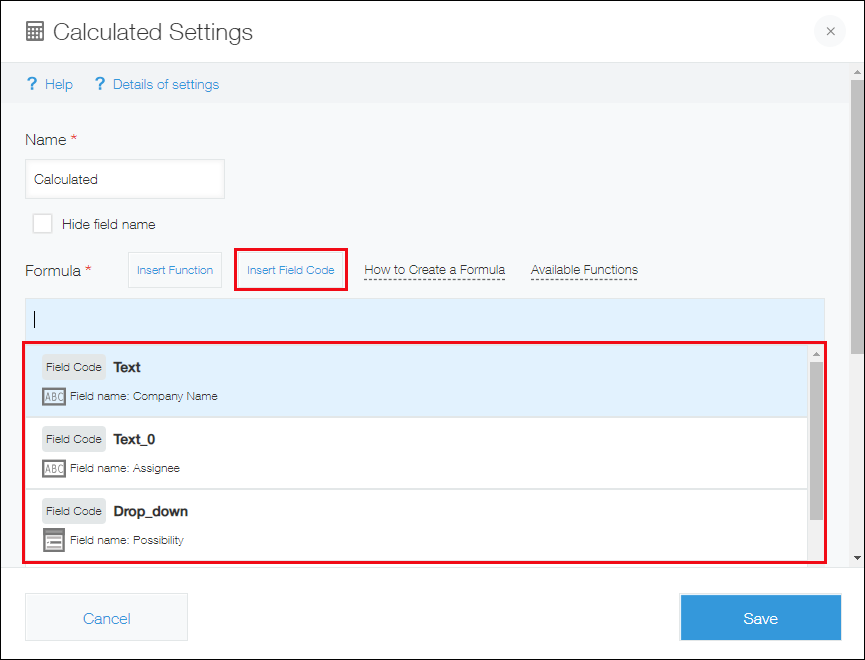Open the Help link
This screenshot has width=865, height=660.
tap(57, 84)
